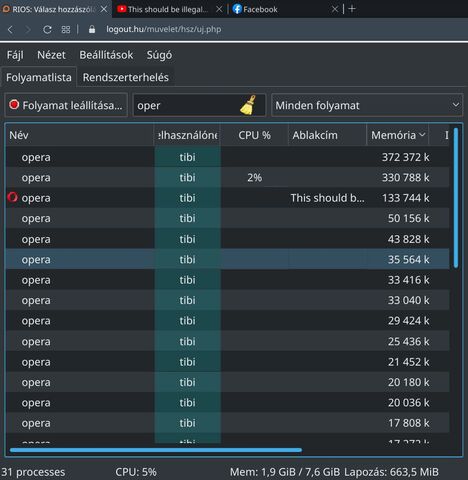Click the Mem: 1,9 GiB / 7,6 GiB status

(285, 472)
